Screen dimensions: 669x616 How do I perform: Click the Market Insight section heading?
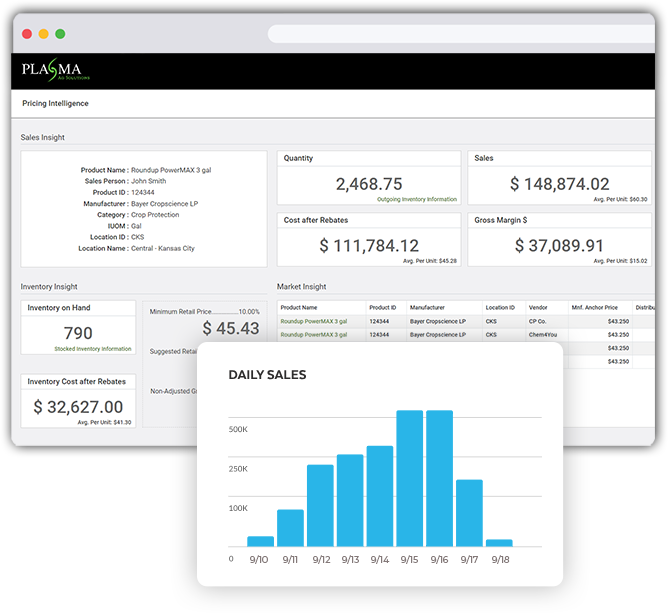[x=302, y=287]
